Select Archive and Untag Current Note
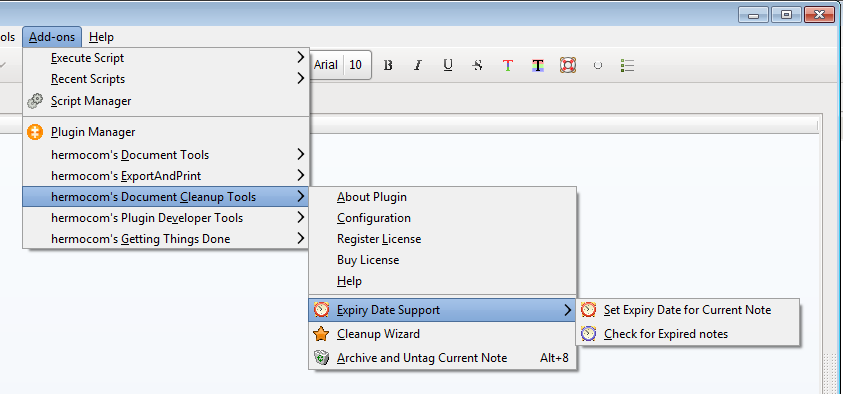The image size is (843, 394). (442, 357)
